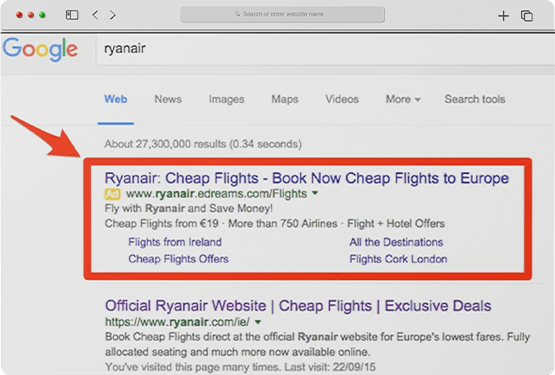Go back with the left arrow
The height and width of the screenshot is (375, 555).
pyautogui.click(x=95, y=15)
